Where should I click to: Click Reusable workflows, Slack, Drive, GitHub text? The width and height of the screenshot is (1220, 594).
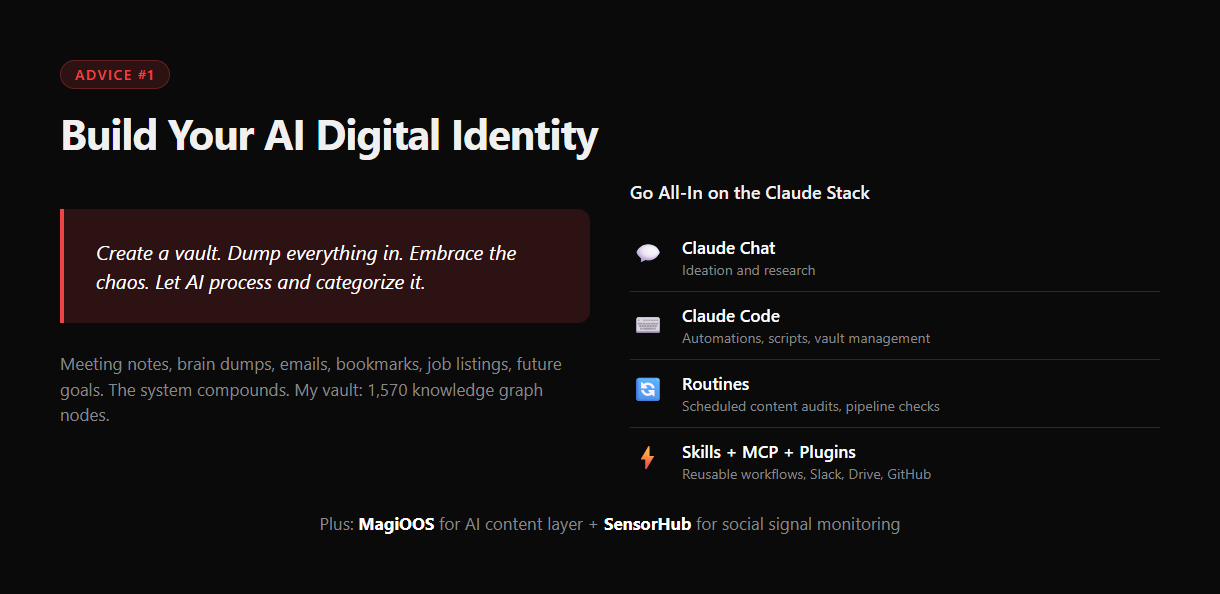coord(806,474)
